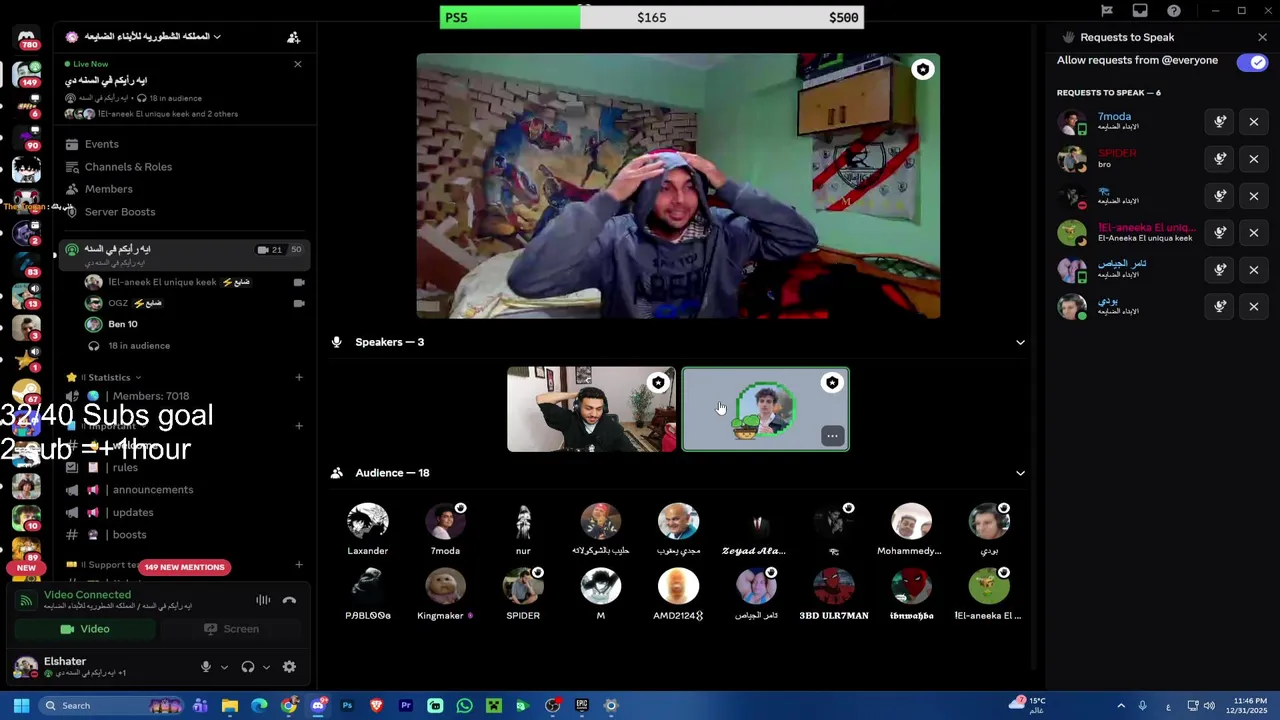The width and height of the screenshot is (1280, 720).
Task: Open options on green-avatar speaker tile
Action: (832, 436)
